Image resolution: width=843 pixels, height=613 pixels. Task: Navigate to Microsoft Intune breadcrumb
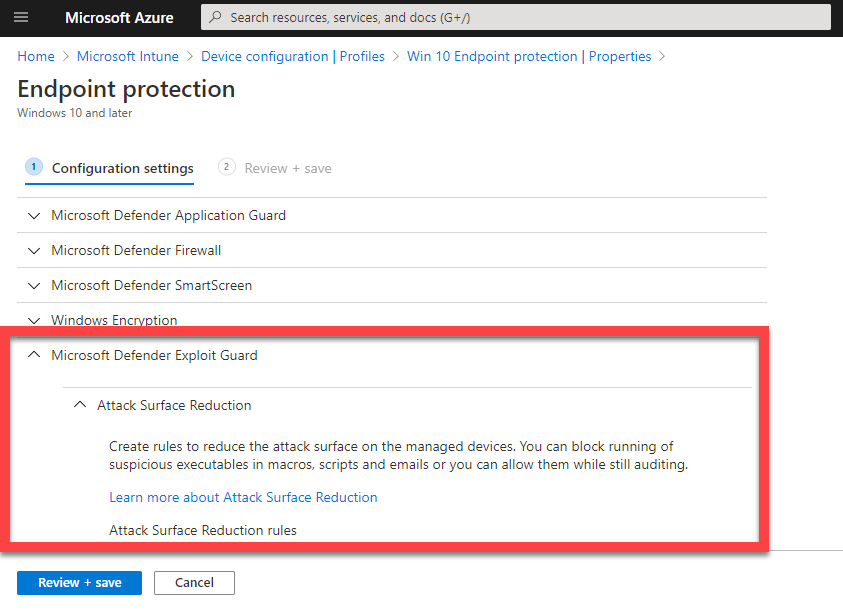(128, 57)
